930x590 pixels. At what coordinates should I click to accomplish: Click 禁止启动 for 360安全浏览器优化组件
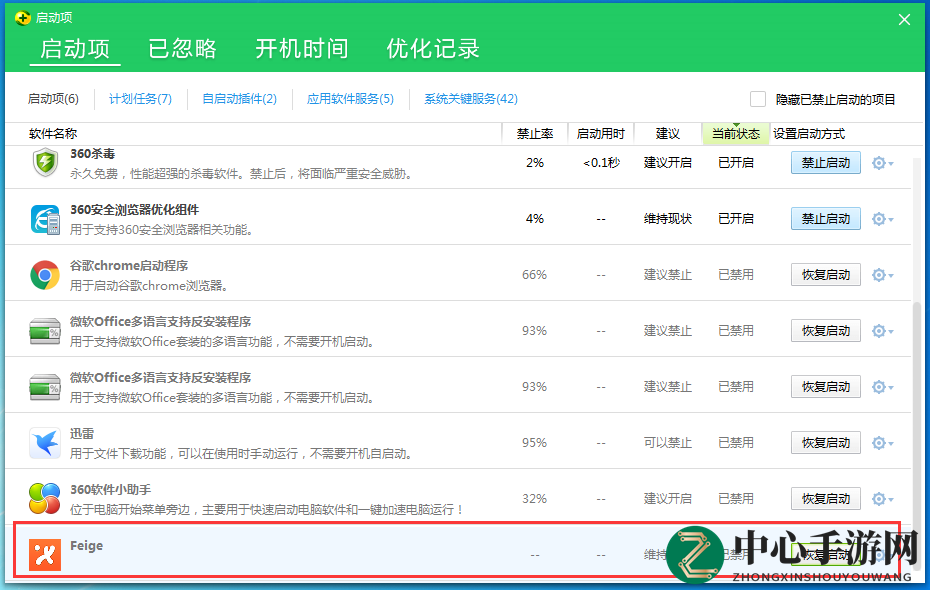pyautogui.click(x=826, y=219)
